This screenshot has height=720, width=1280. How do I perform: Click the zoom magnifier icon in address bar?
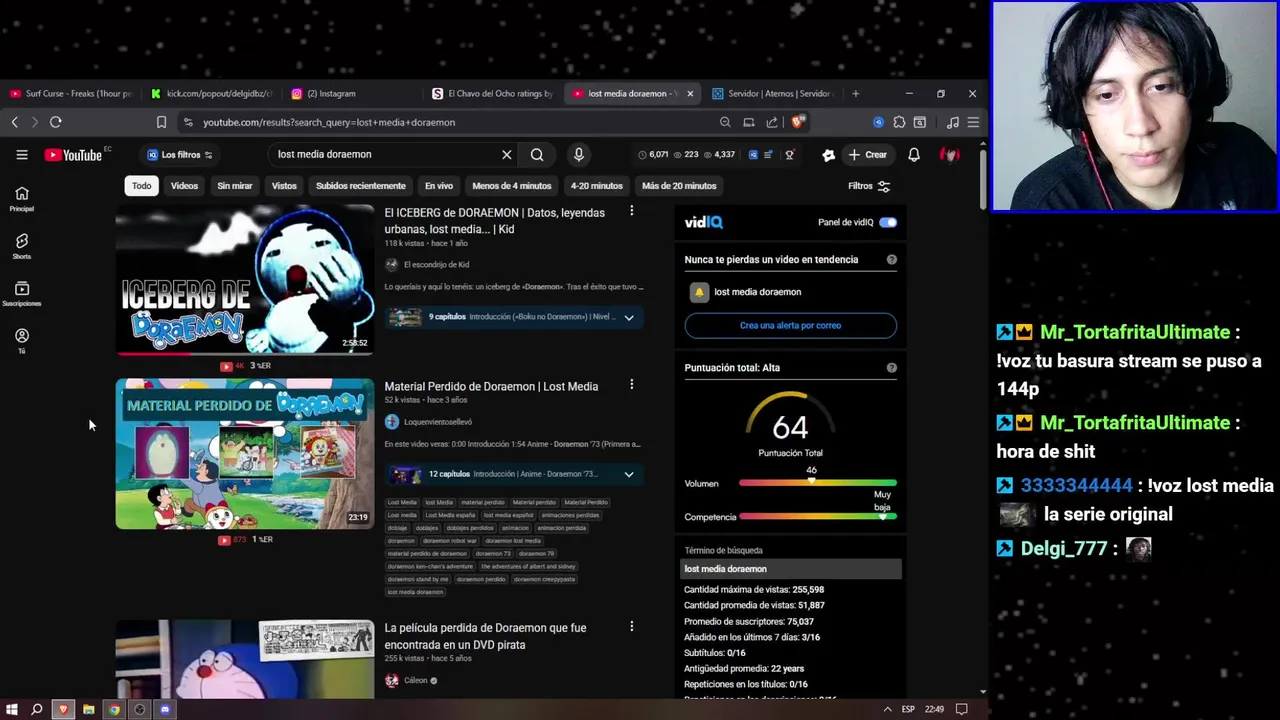725,122
